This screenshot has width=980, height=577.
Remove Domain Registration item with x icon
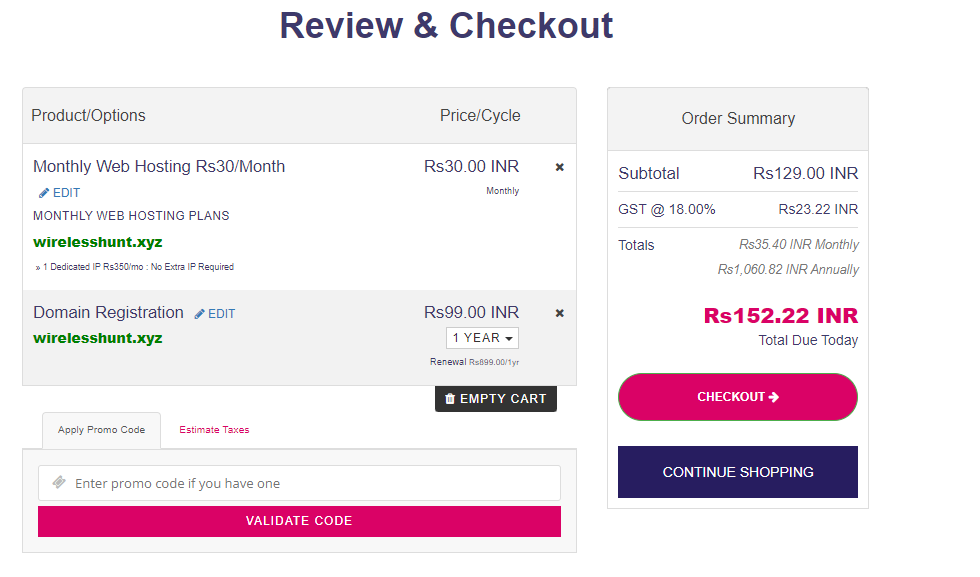[x=559, y=313]
